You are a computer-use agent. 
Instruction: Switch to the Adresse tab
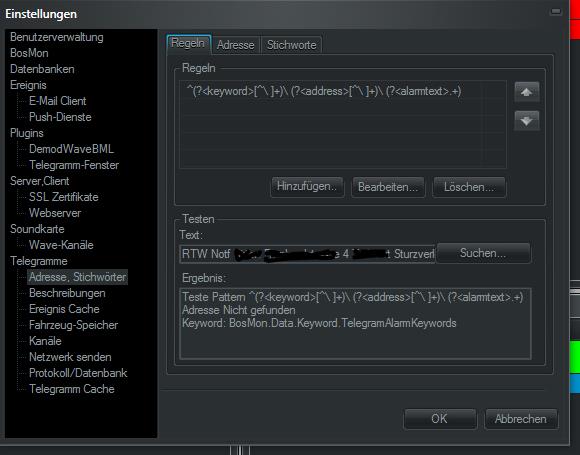(x=236, y=45)
